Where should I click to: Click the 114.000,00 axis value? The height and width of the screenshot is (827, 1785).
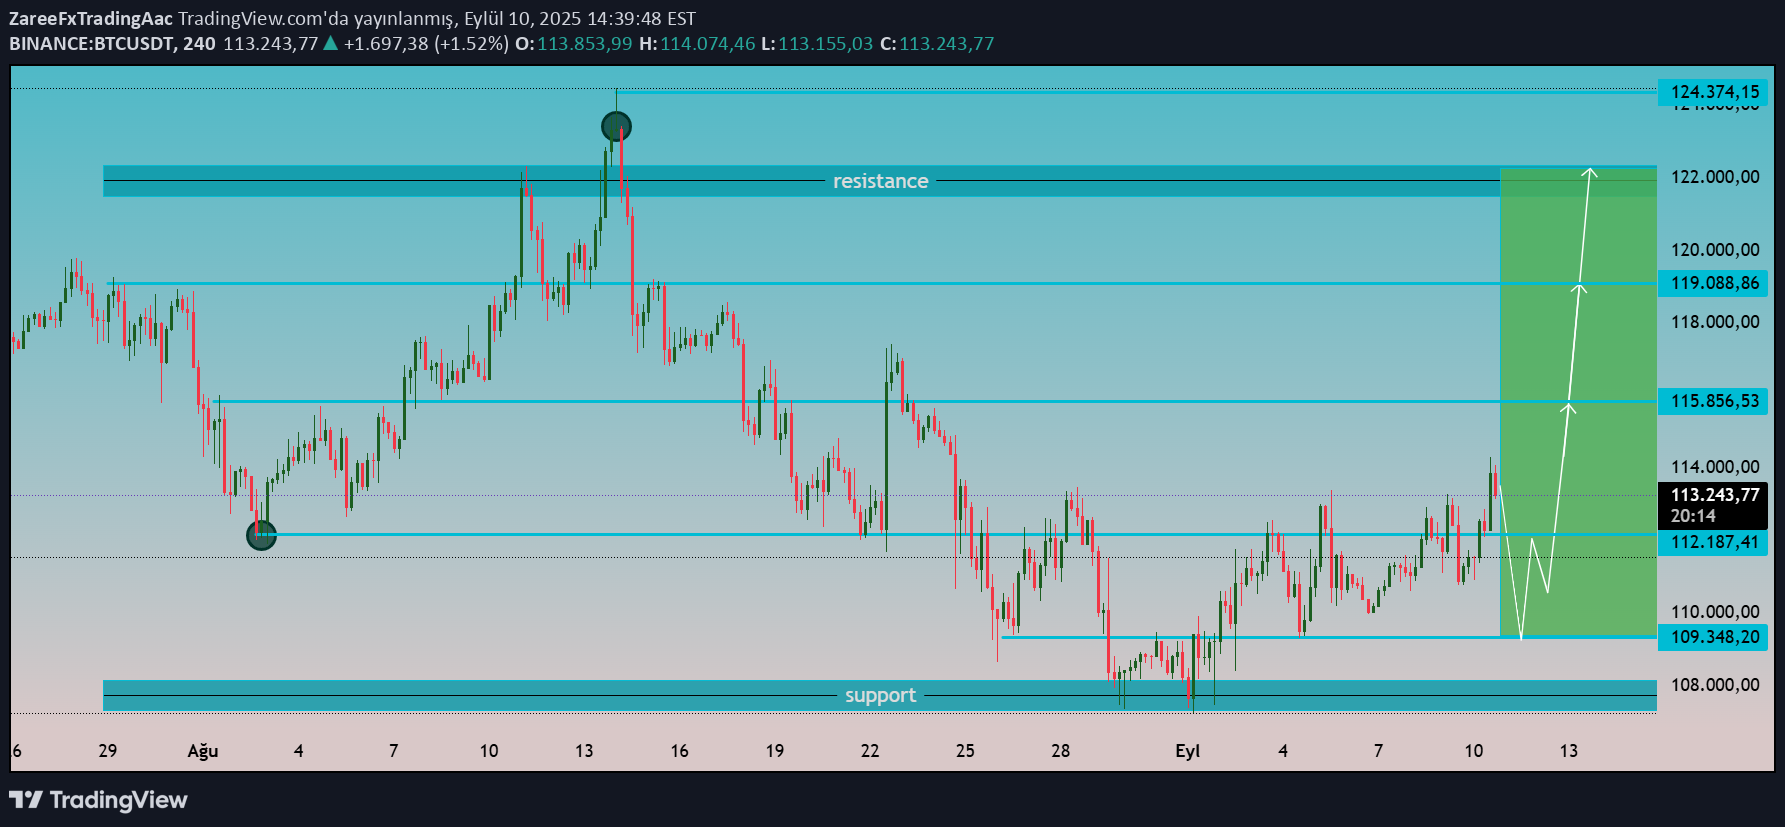tap(1715, 467)
